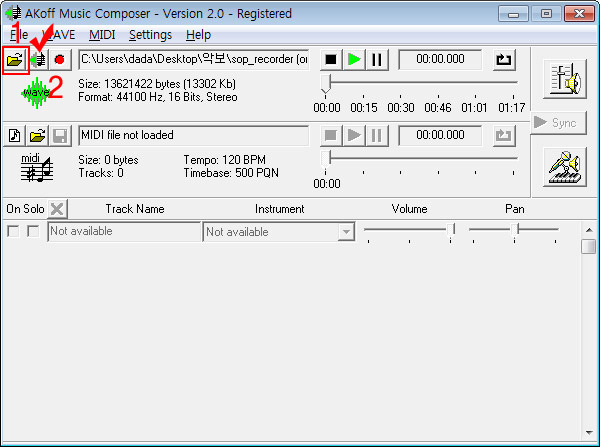Click the midi notes logo icon
Viewport: 600px width, 447px height.
[36, 167]
